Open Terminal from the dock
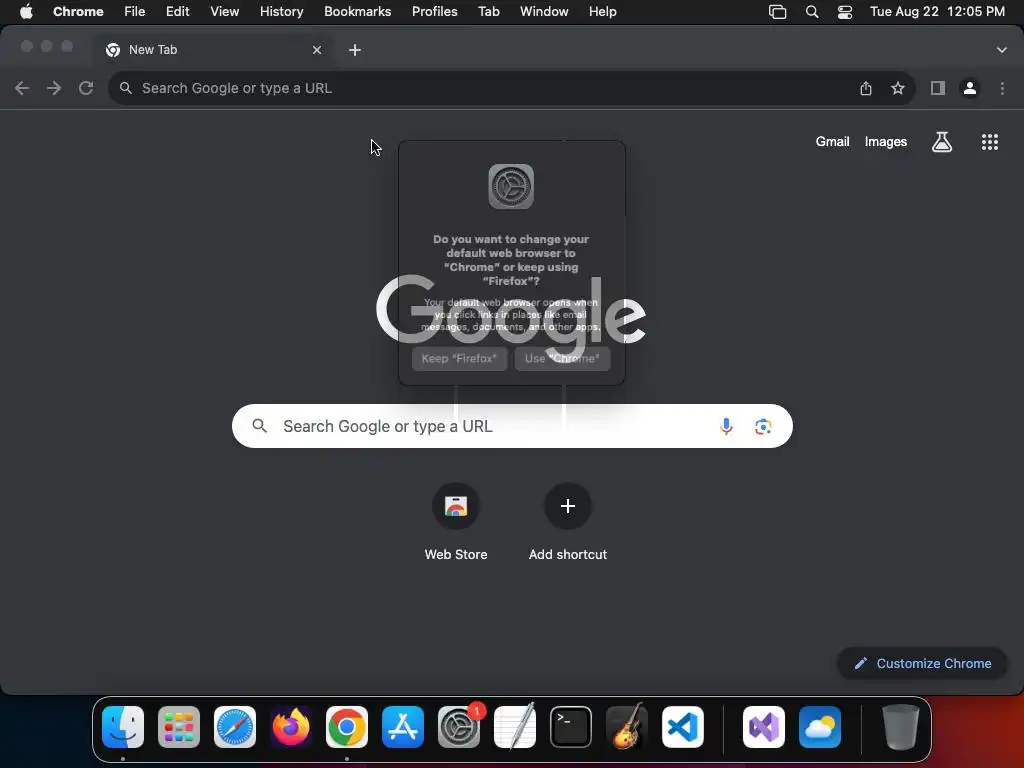 (571, 727)
